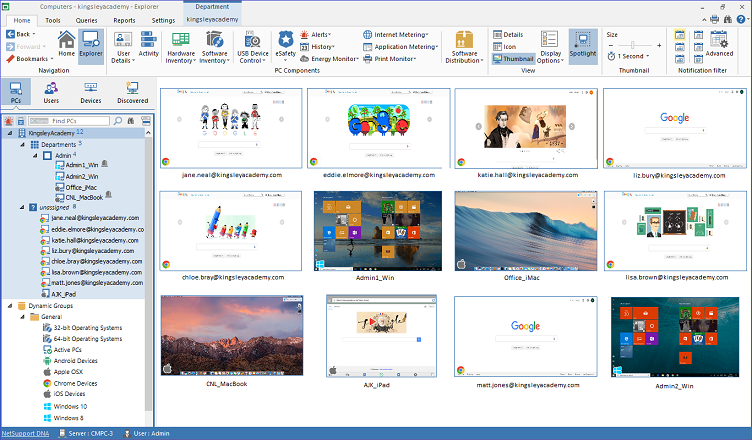Image resolution: width=752 pixels, height=440 pixels.
Task: Open the CNL_MacBook thumbnail
Action: coord(232,335)
